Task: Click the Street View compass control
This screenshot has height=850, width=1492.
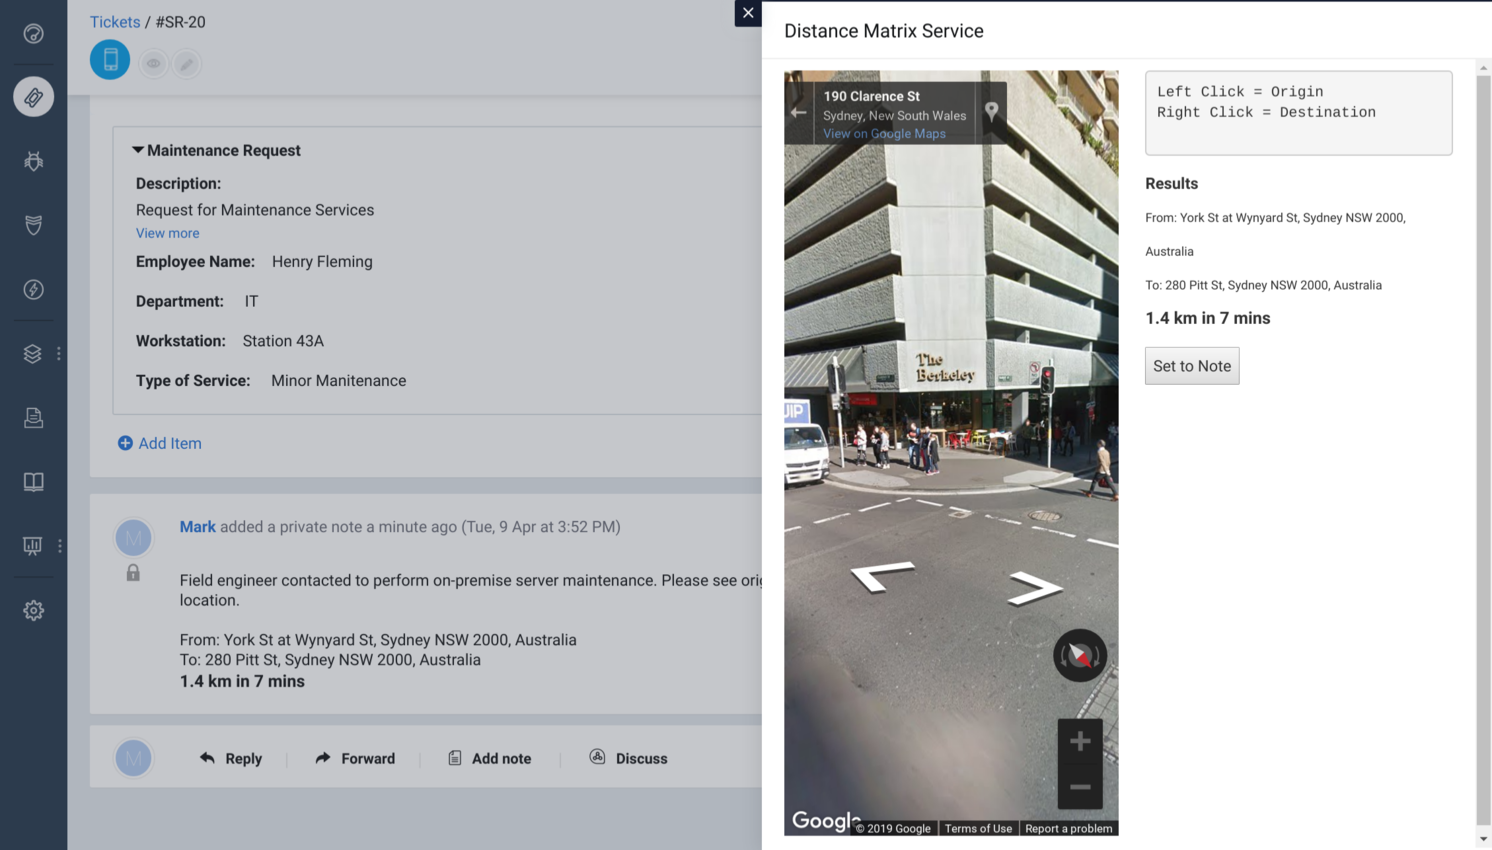Action: [x=1079, y=655]
